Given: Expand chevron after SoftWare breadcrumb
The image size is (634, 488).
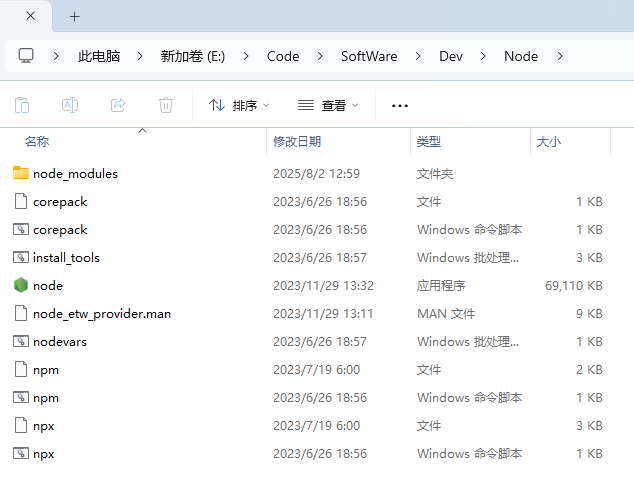Looking at the screenshot, I should pyautogui.click(x=418, y=56).
